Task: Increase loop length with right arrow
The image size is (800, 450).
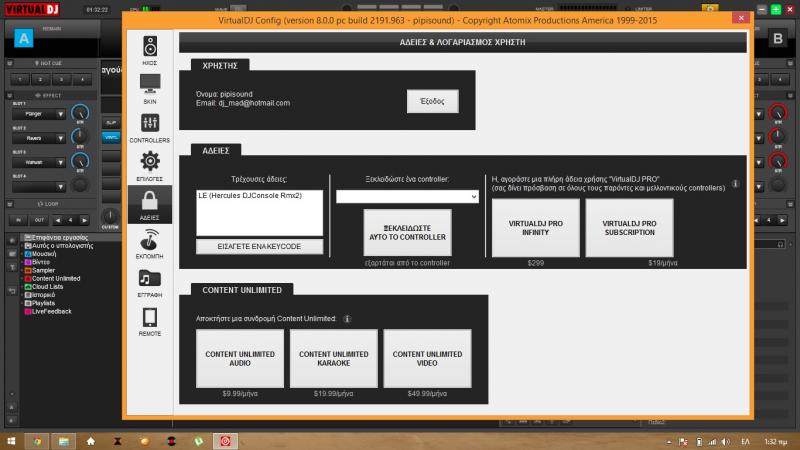Action: pos(84,220)
